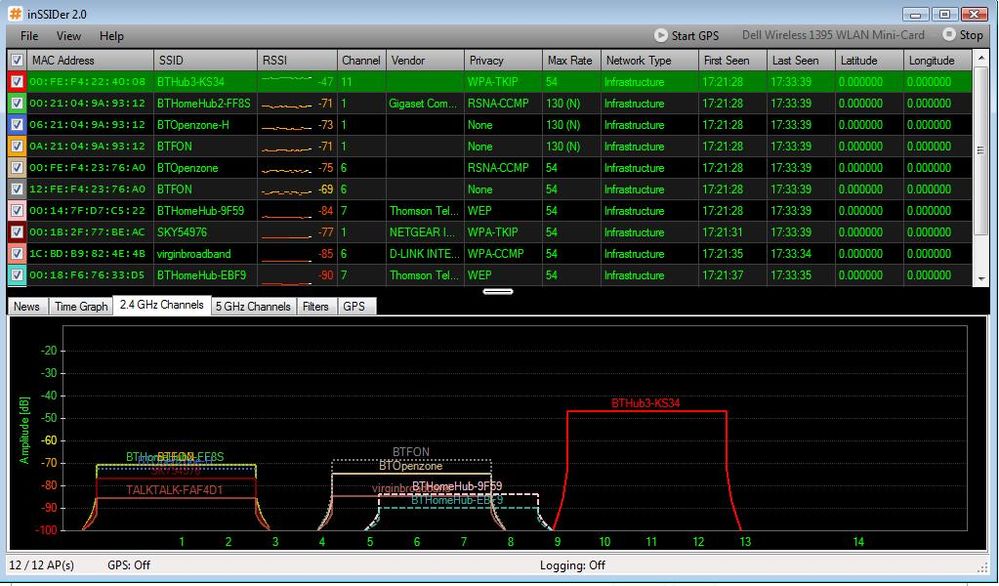Click the table scrollbar up arrow
Screen dimensions: 999x586
pos(980,57)
